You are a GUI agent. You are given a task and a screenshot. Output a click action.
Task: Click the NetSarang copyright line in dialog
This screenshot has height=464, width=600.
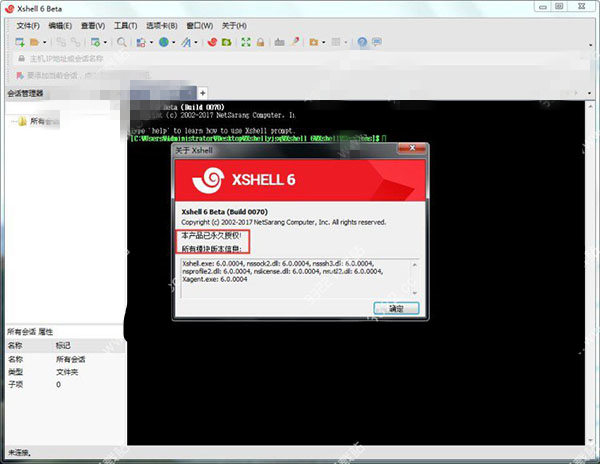click(x=284, y=222)
